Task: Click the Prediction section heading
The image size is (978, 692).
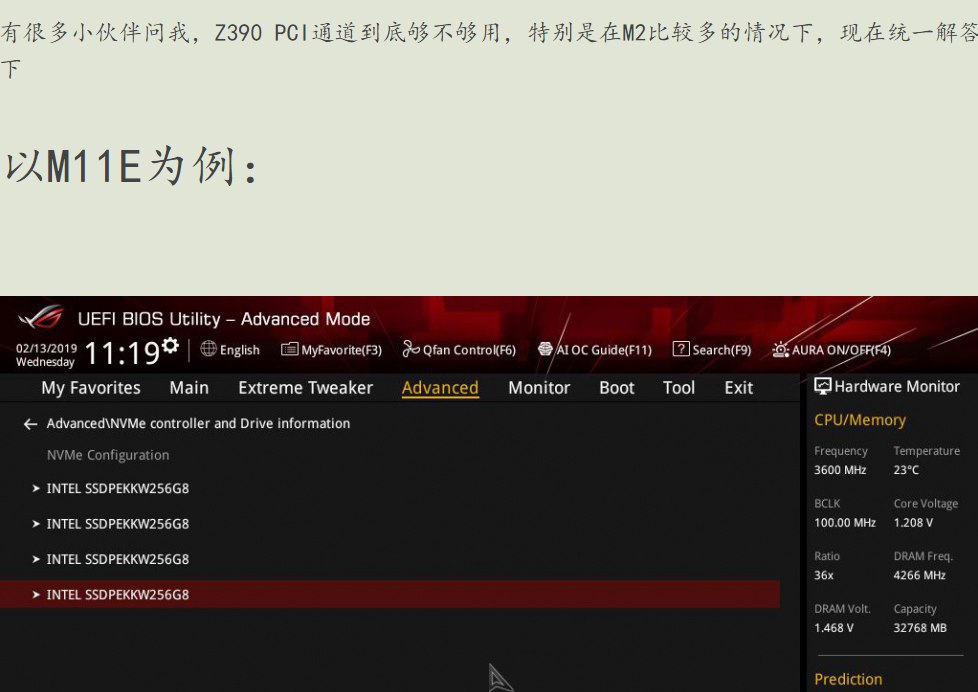Action: (848, 680)
